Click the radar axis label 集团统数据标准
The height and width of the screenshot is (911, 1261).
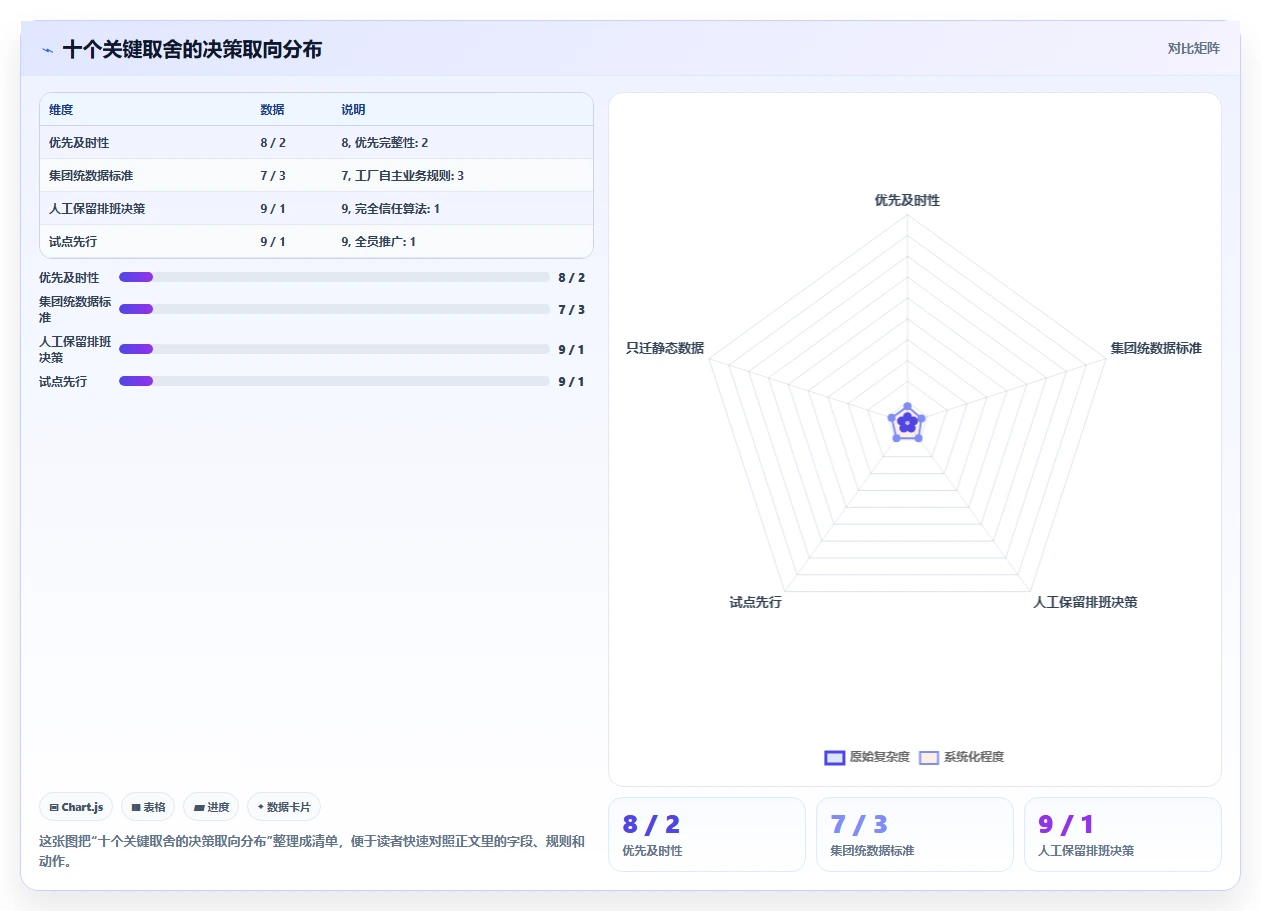[x=1156, y=348]
